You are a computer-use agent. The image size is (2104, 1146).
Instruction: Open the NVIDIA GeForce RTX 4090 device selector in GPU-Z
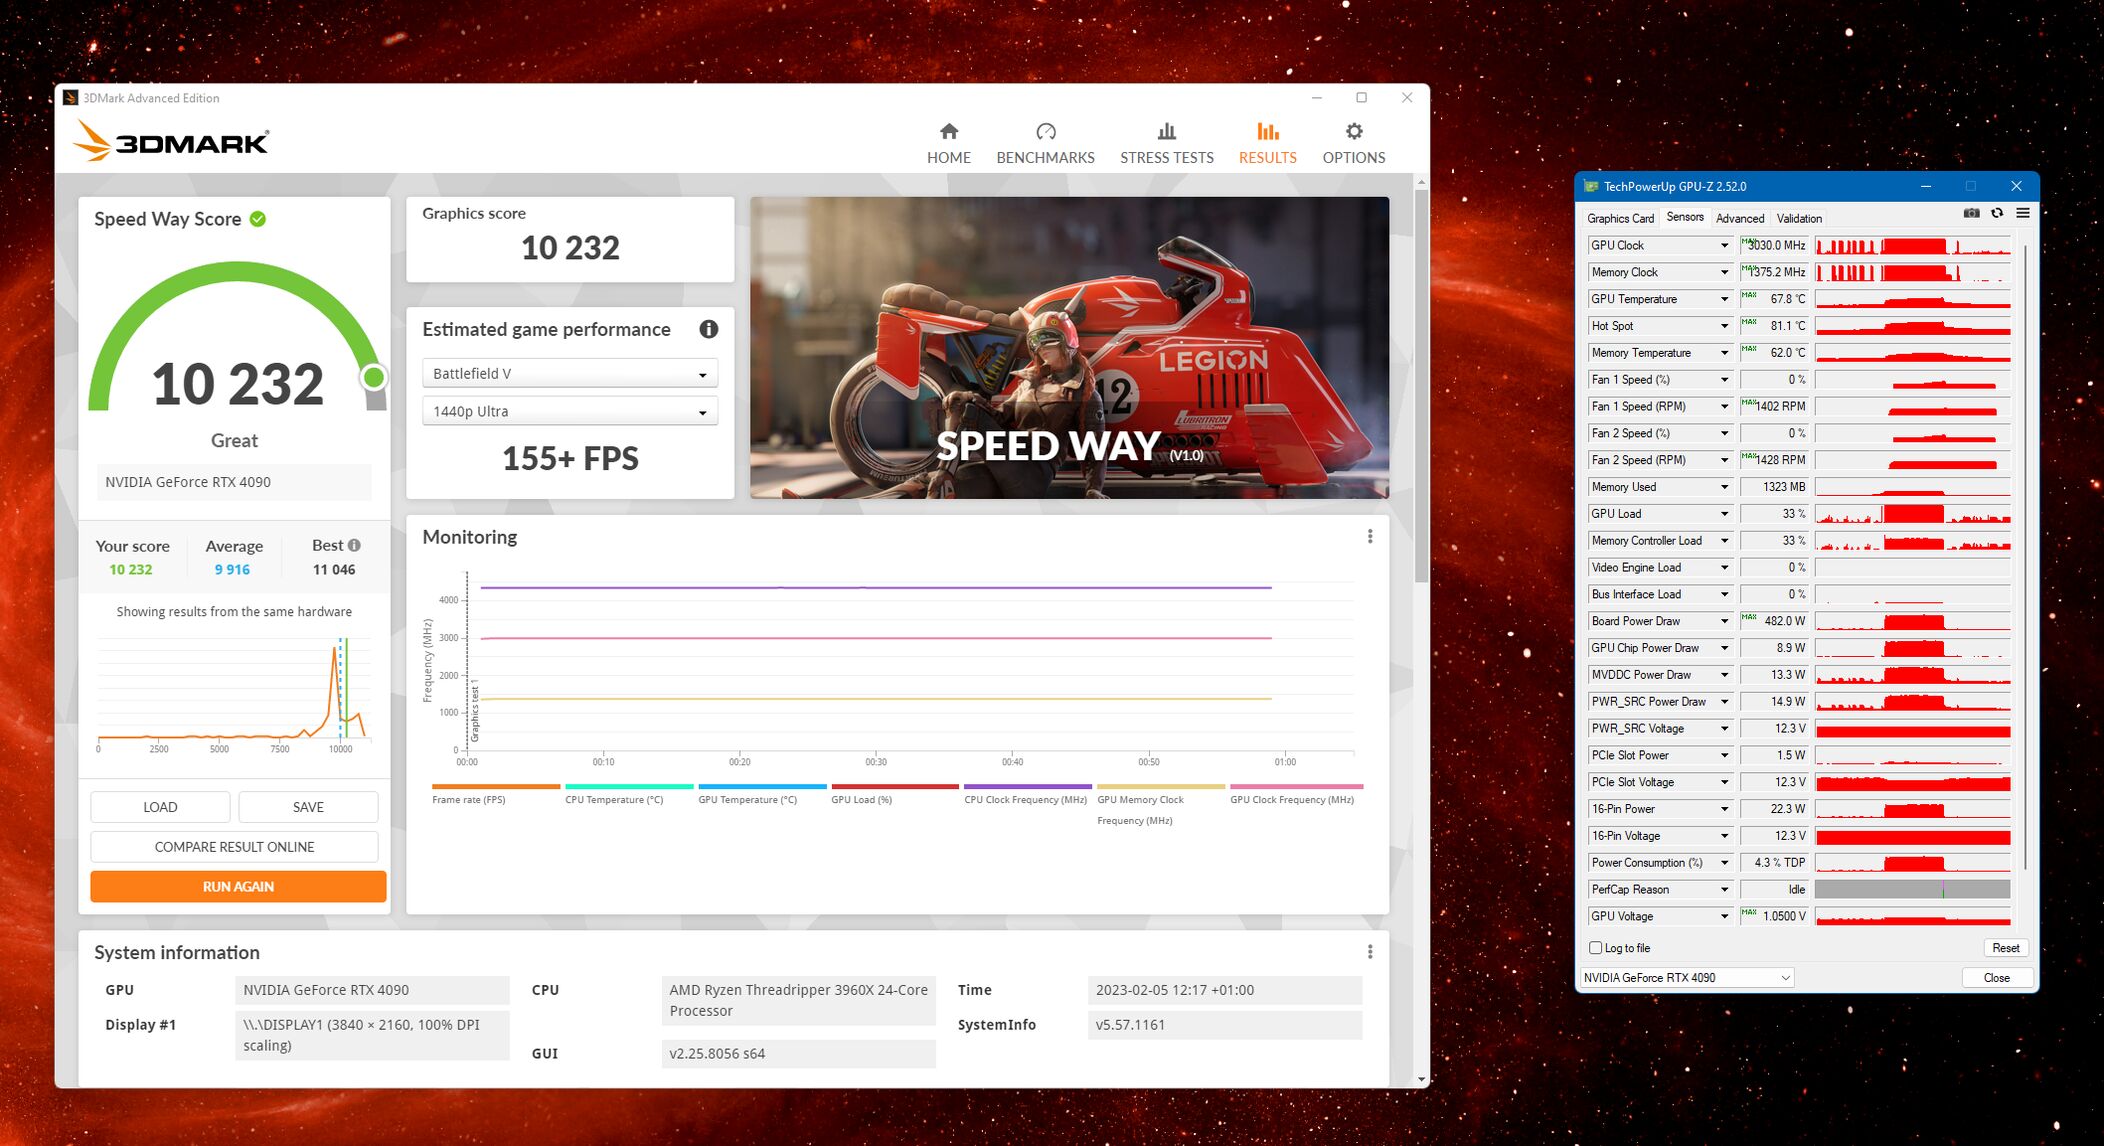pyautogui.click(x=1686, y=978)
